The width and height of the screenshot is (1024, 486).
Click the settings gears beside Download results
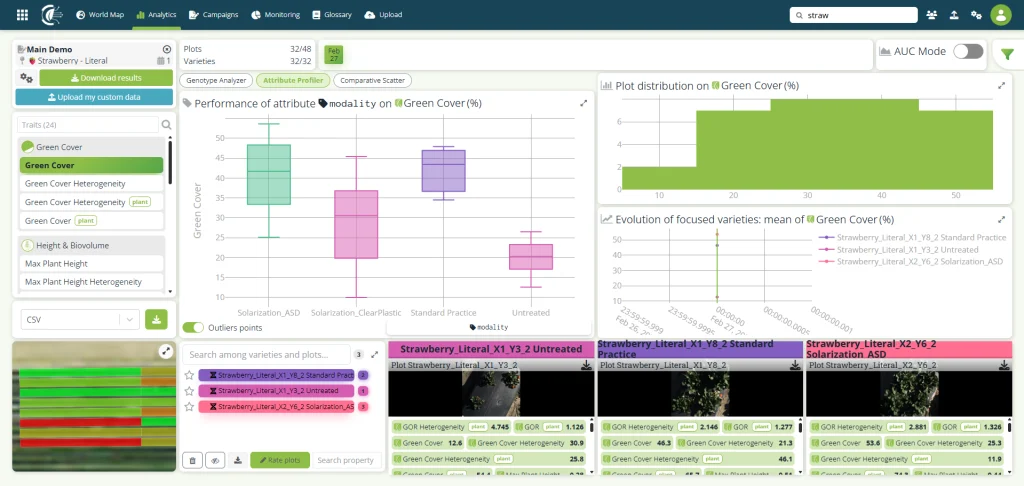tap(26, 78)
